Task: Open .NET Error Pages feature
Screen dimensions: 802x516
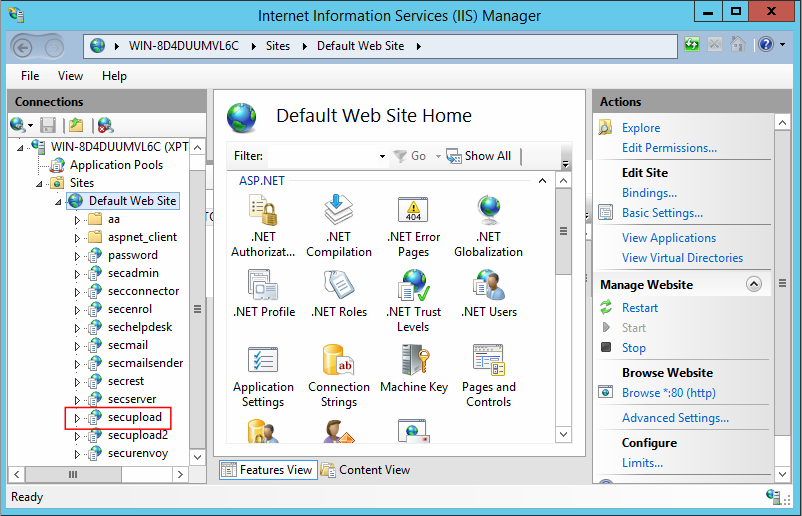Action: click(x=413, y=211)
